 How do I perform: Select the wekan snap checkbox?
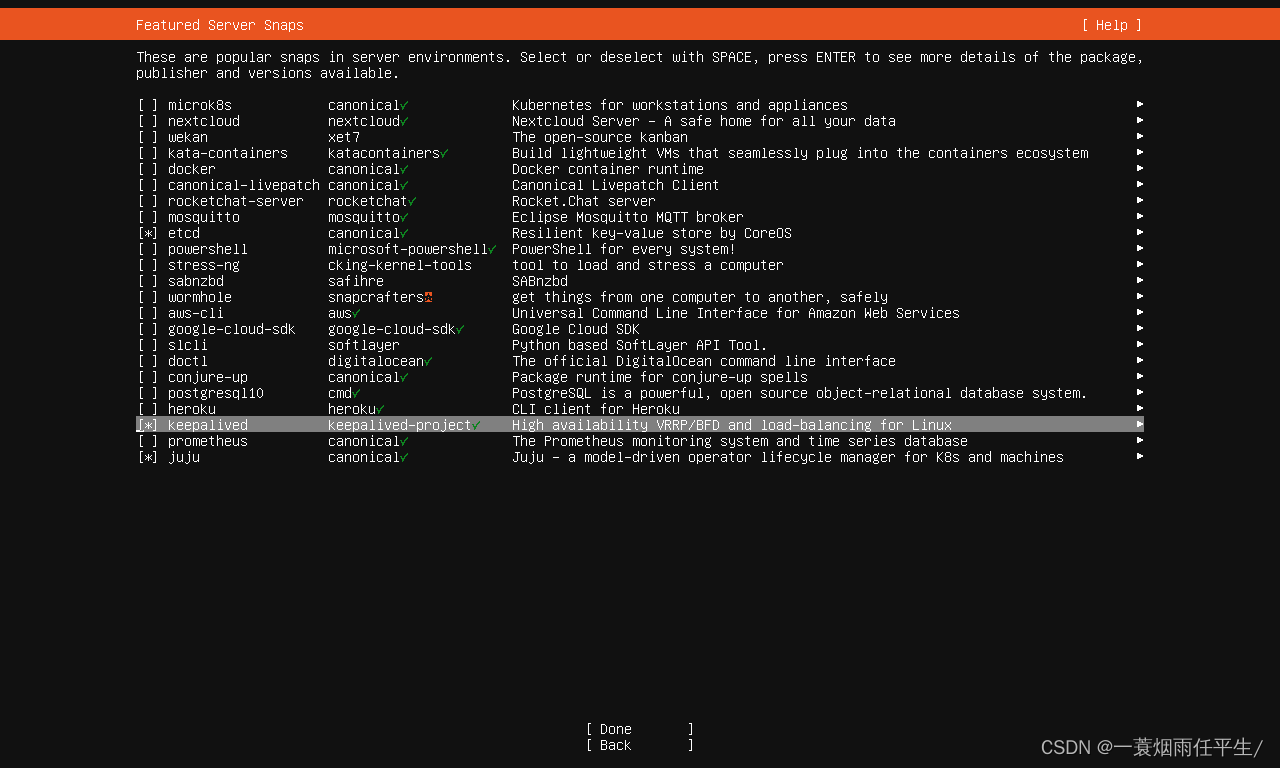pyautogui.click(x=148, y=137)
